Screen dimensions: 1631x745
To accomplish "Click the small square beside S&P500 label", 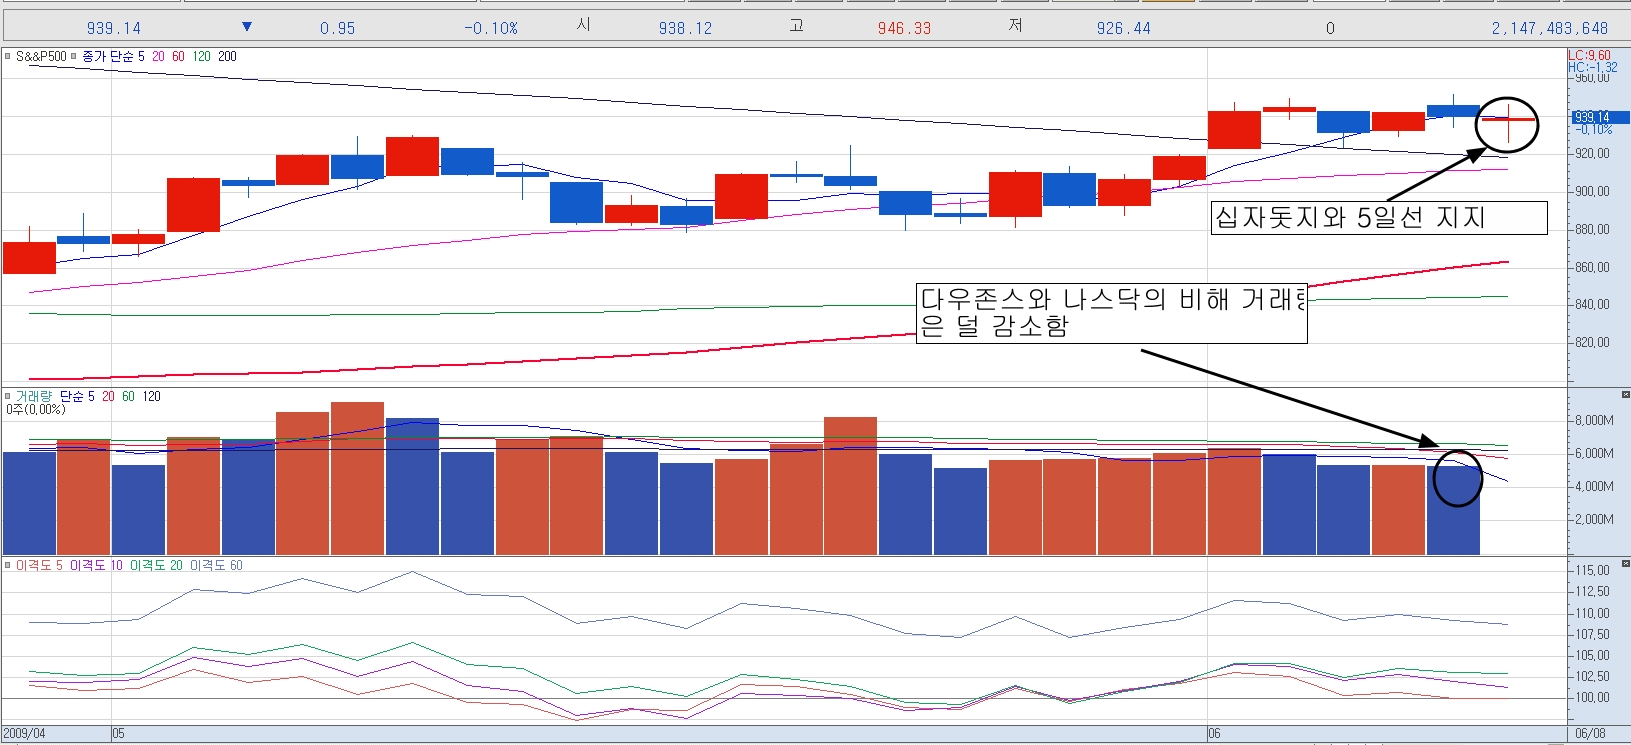I will pos(8,57).
